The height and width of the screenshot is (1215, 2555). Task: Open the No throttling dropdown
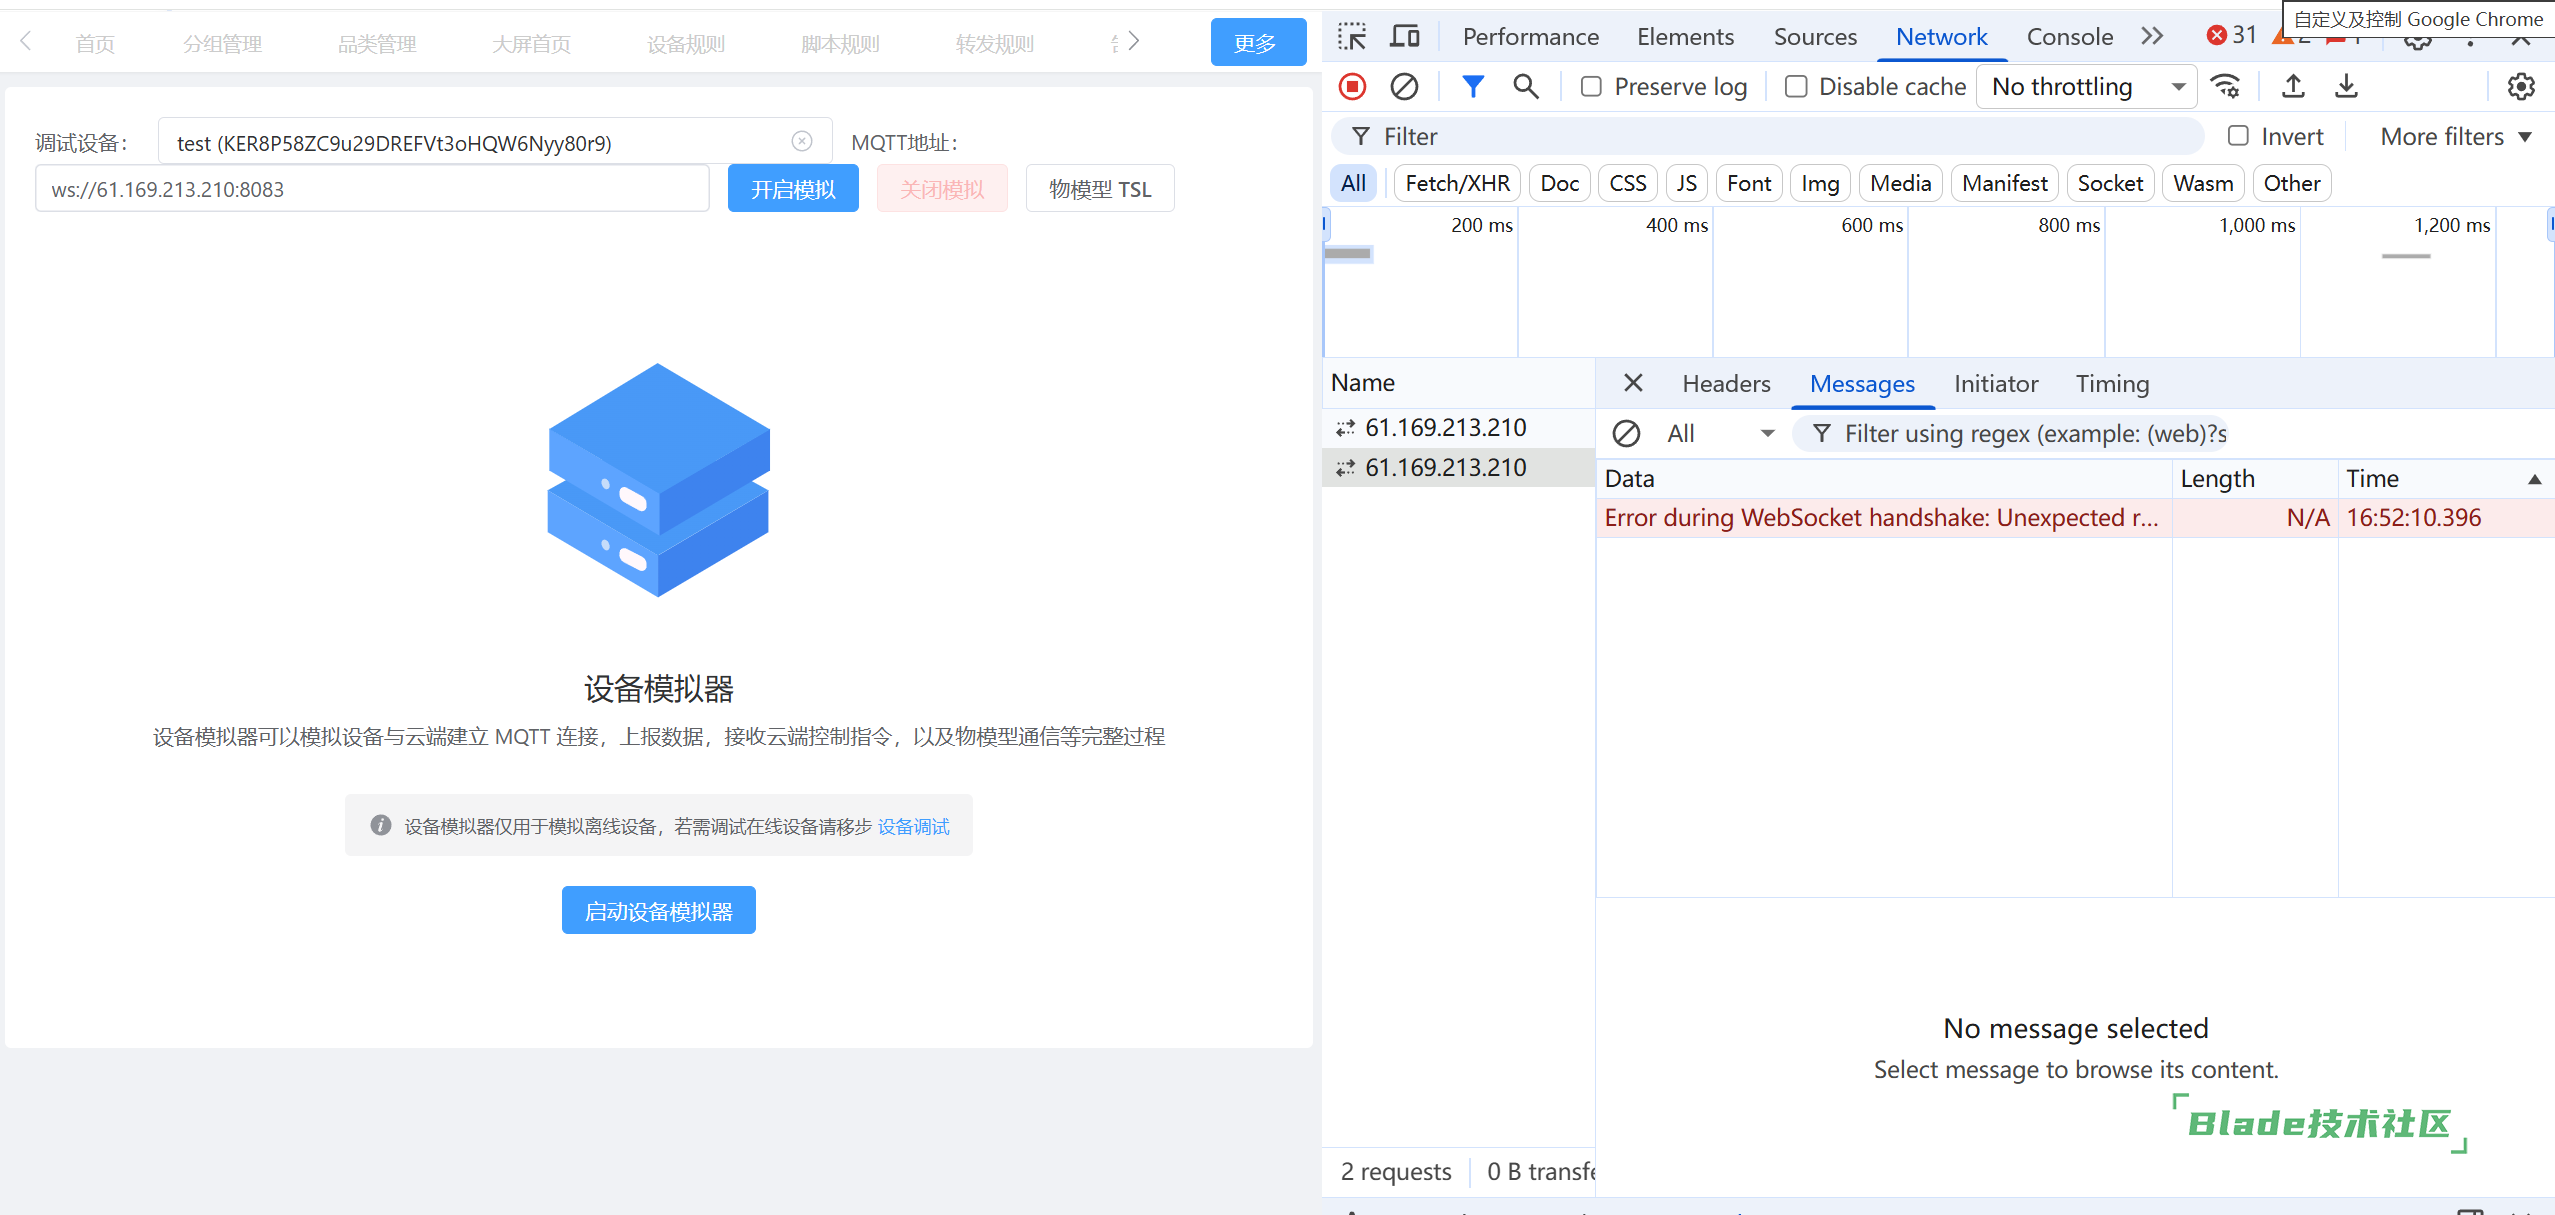(x=2086, y=87)
